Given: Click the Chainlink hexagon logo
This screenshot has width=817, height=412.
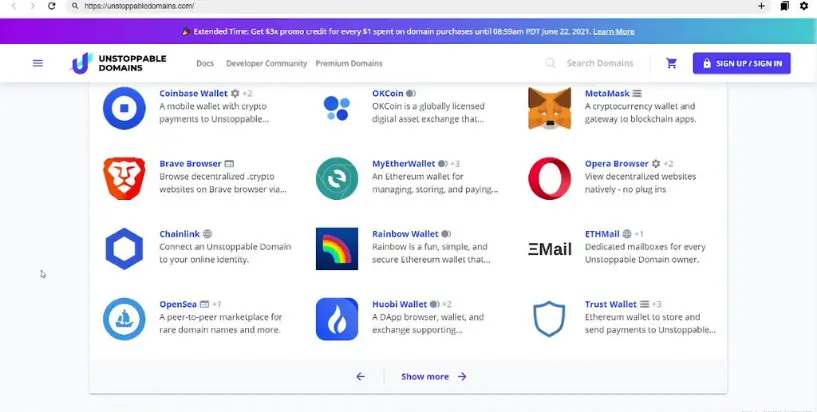Looking at the screenshot, I should (124, 248).
